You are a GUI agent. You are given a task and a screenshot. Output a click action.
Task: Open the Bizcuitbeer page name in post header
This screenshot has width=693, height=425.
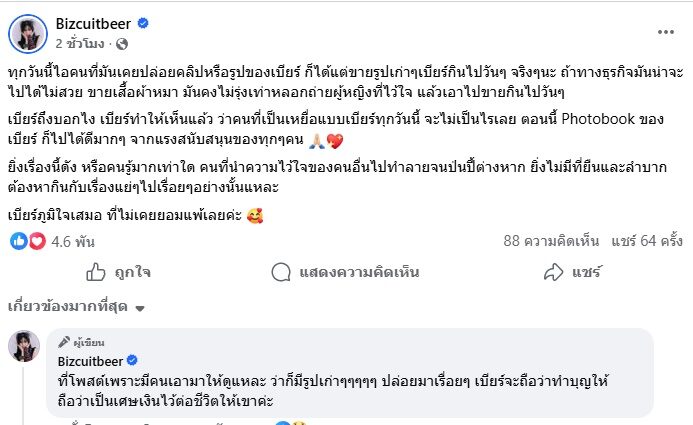[x=95, y=24]
